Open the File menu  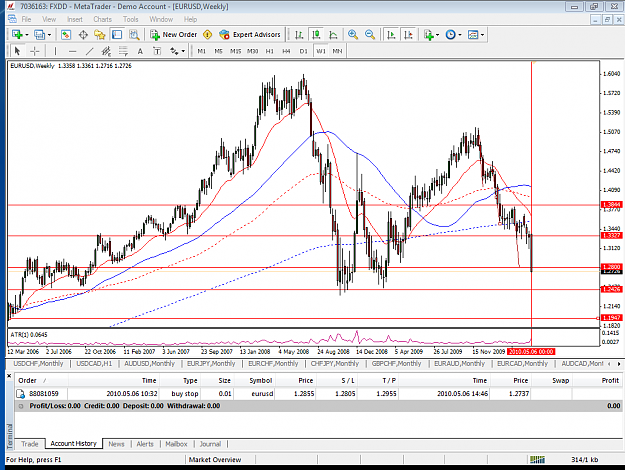(x=26, y=19)
